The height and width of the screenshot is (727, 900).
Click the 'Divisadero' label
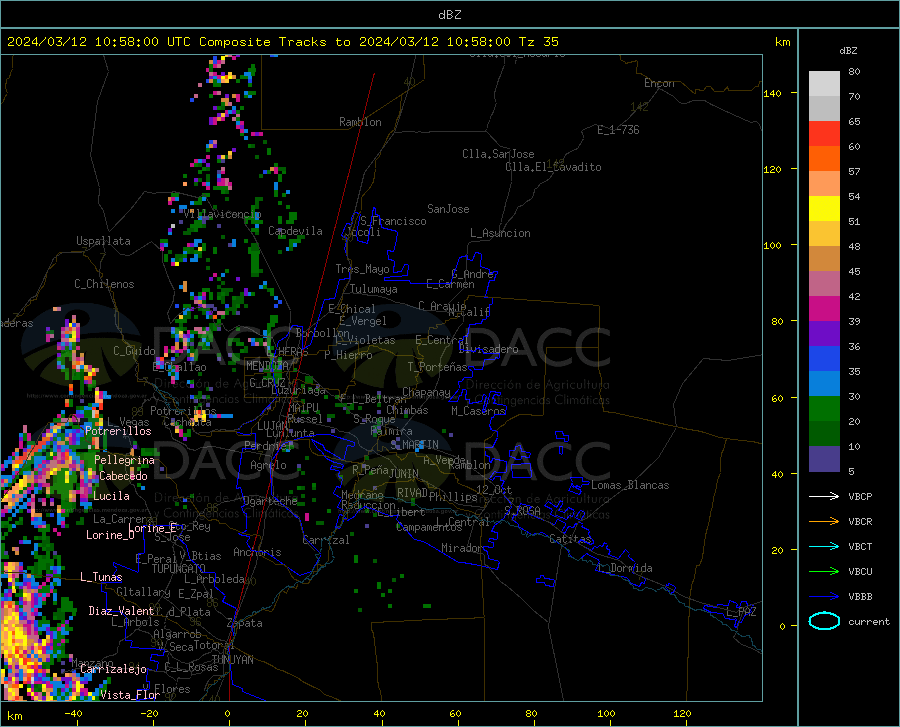[x=488, y=349]
